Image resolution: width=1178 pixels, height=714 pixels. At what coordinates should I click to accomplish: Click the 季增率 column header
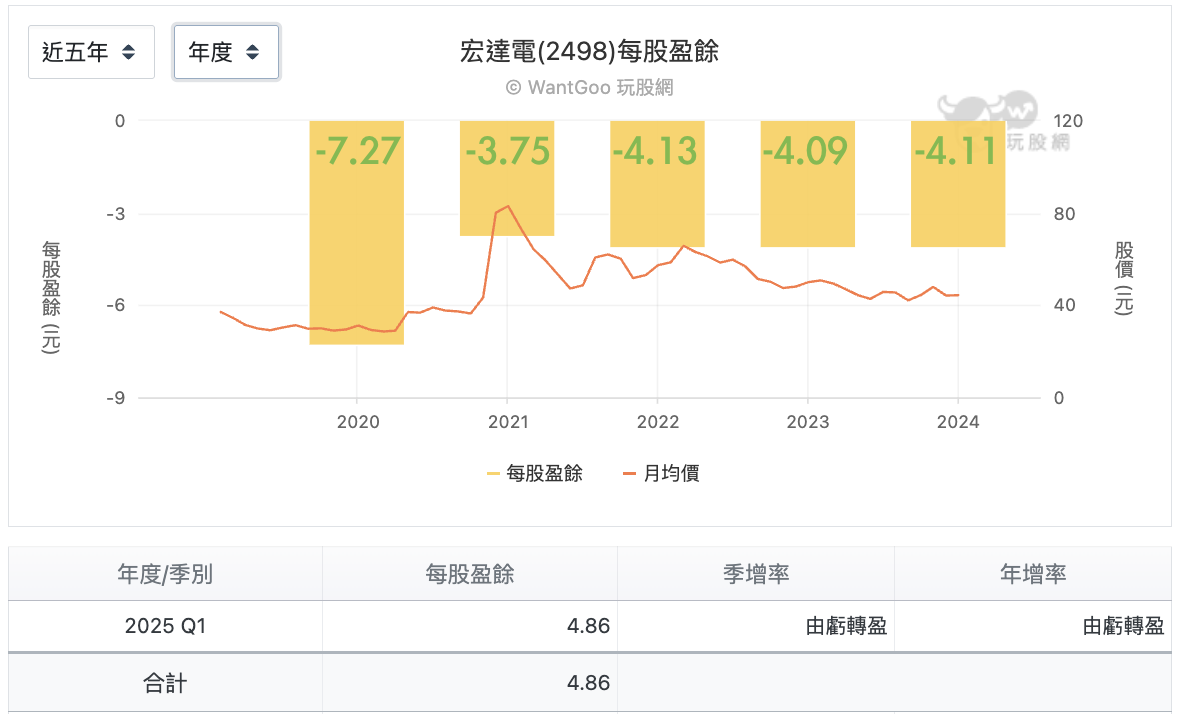756,573
